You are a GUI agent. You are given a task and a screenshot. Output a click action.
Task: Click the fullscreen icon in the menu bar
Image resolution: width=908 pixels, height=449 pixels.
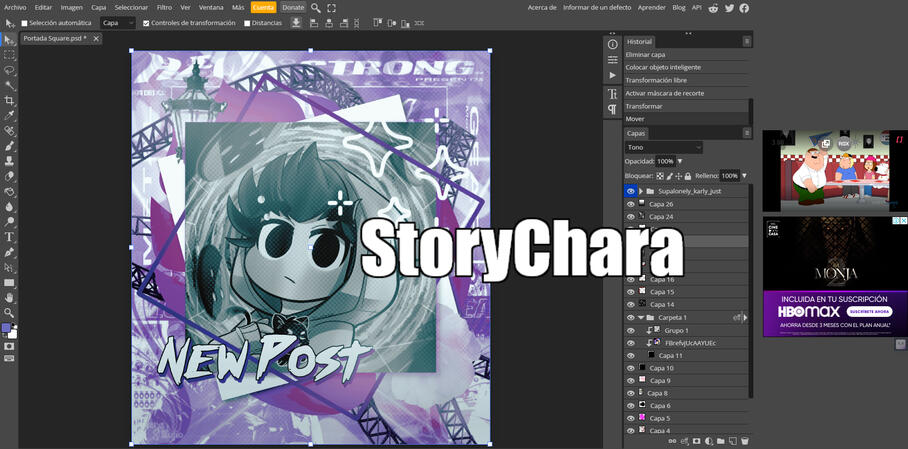pos(332,8)
